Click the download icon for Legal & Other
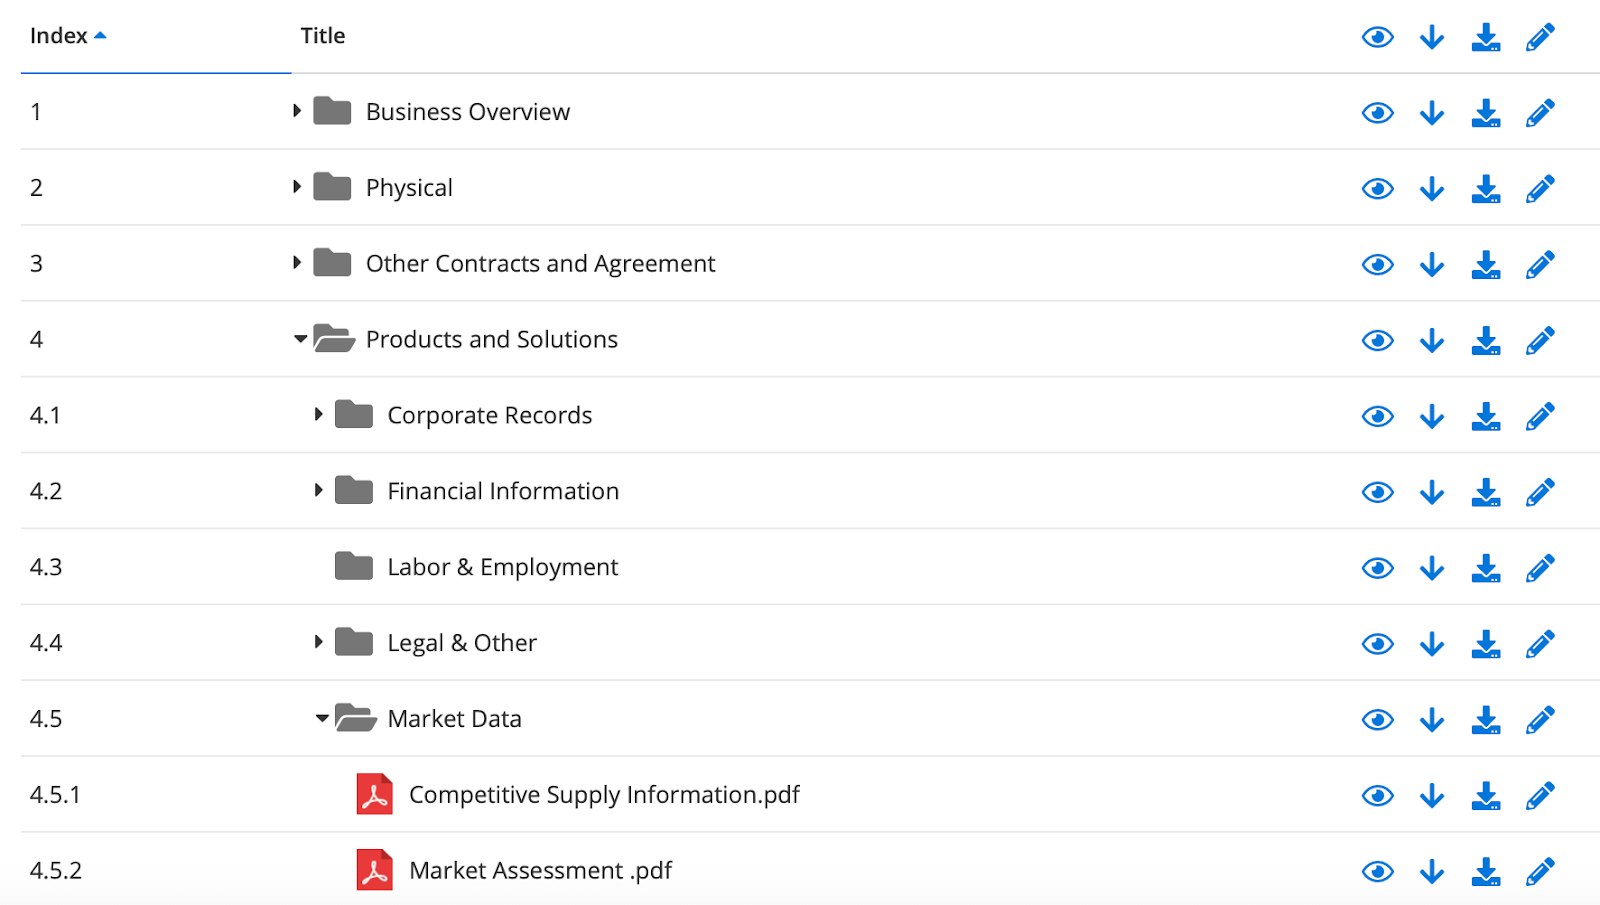1600x905 pixels. 1431,643
